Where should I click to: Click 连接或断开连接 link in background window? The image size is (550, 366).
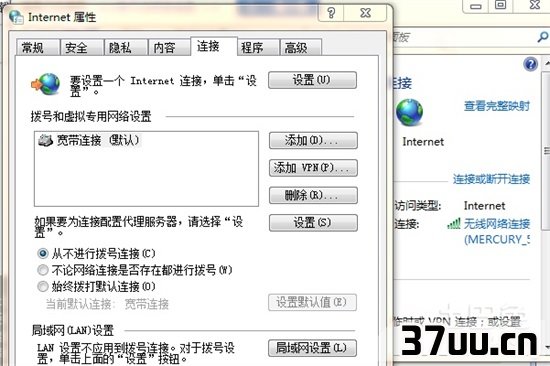(491, 179)
